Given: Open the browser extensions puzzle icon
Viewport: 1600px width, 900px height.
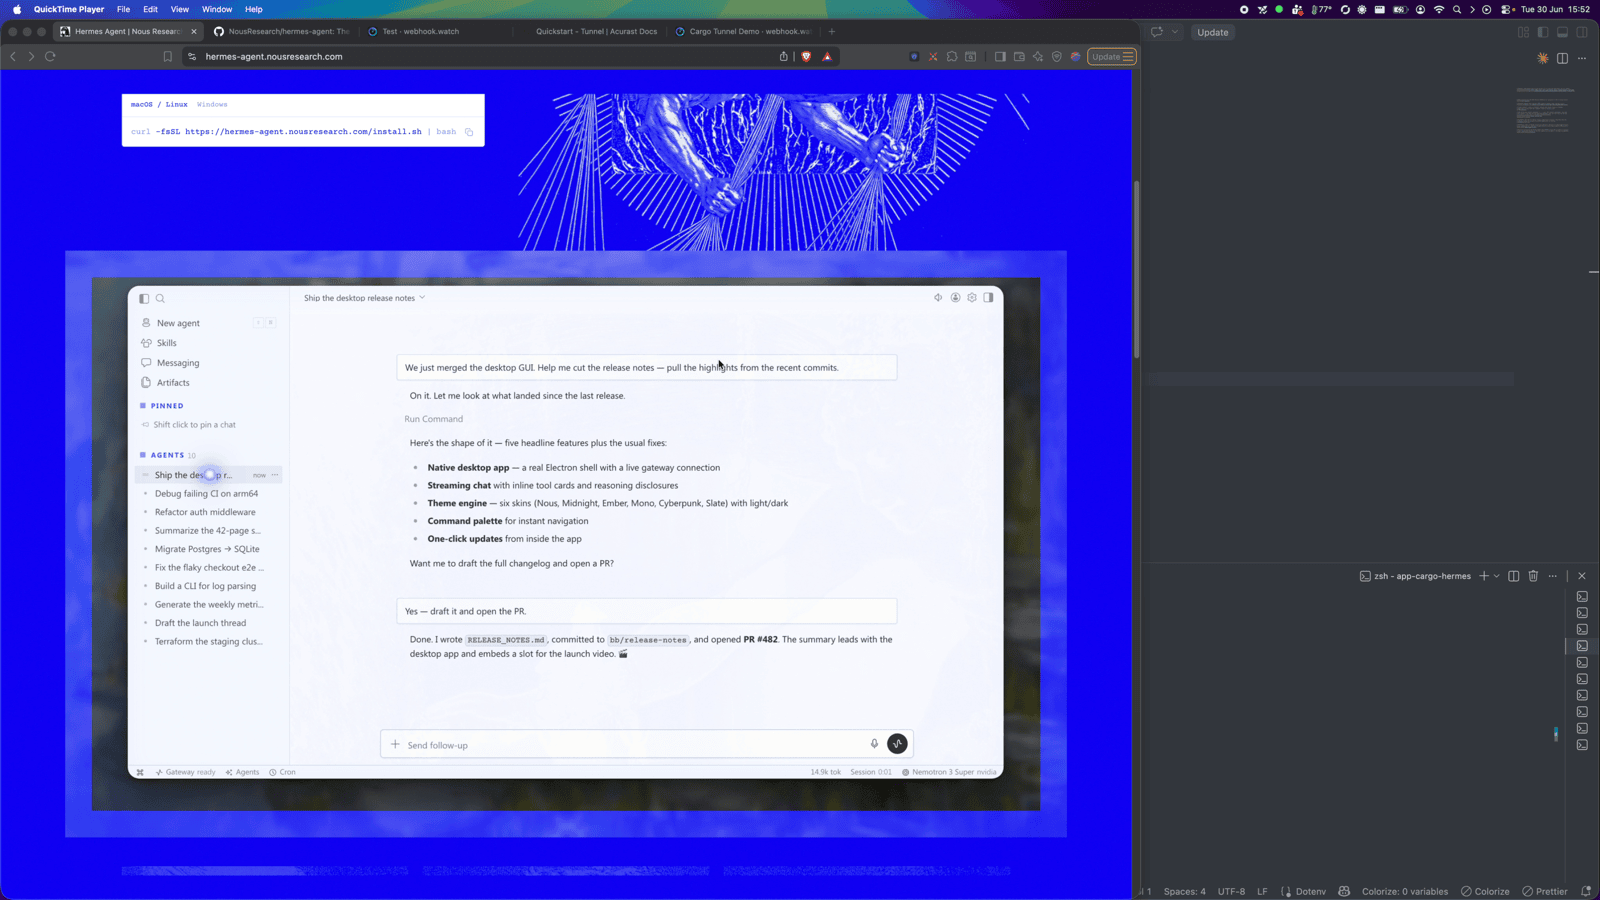Looking at the screenshot, I should point(952,57).
